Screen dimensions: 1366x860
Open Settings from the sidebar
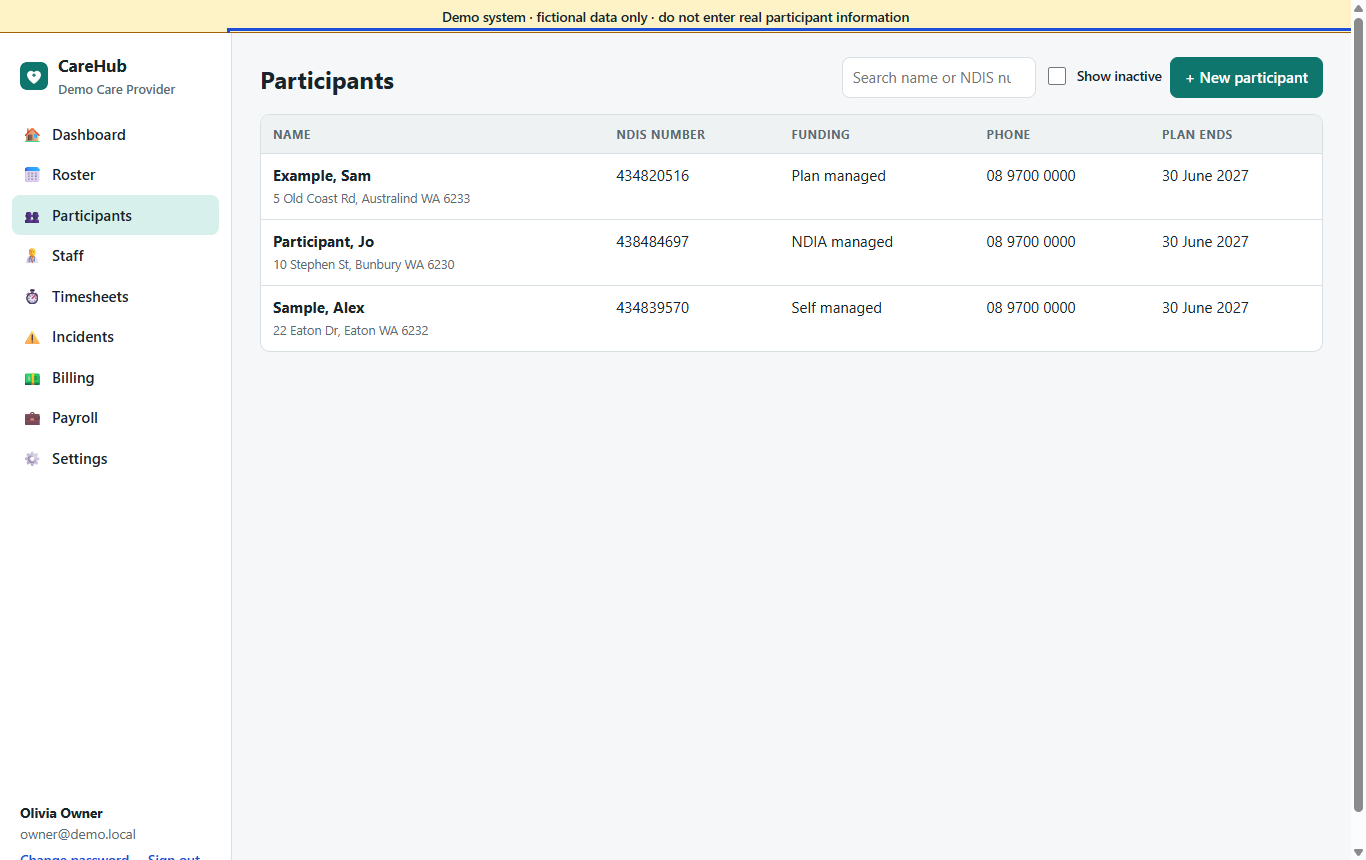point(115,459)
